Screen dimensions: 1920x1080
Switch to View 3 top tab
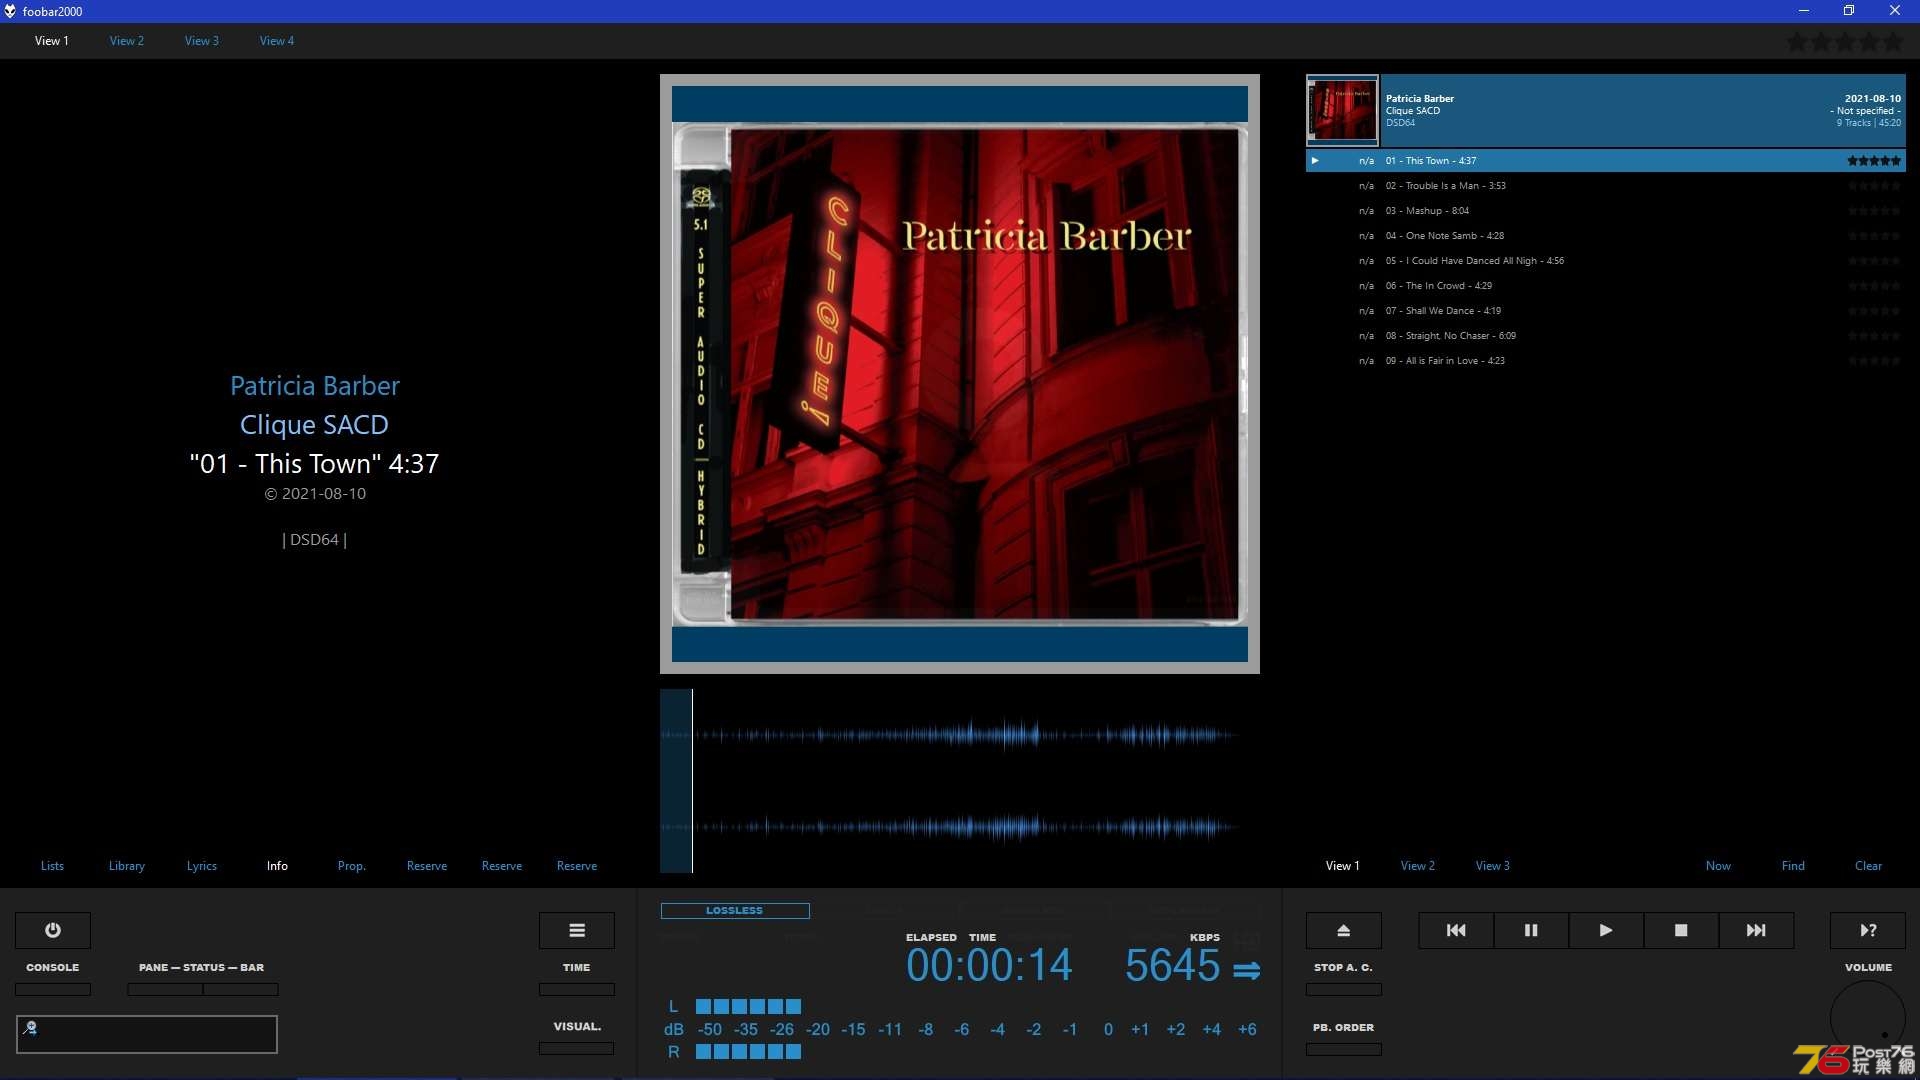(202, 41)
